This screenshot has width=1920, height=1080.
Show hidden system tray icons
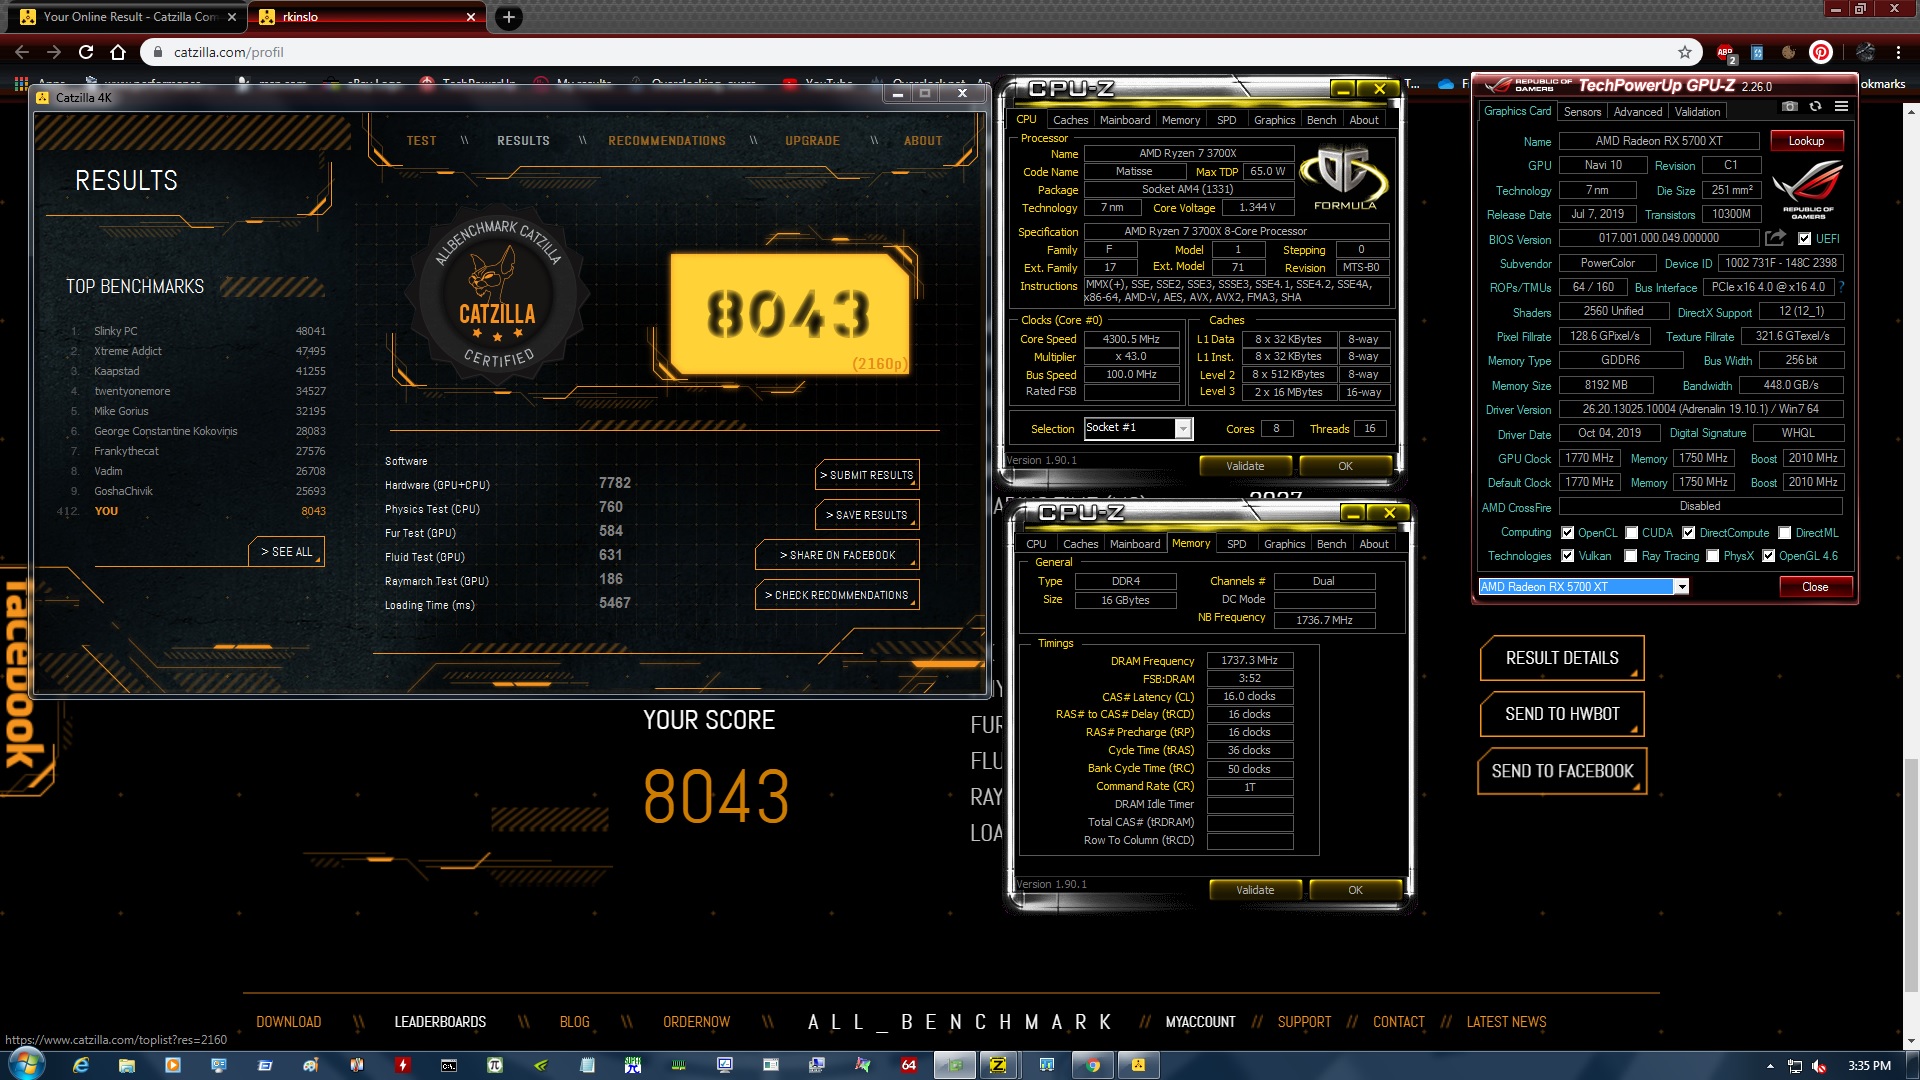pos(1770,1066)
